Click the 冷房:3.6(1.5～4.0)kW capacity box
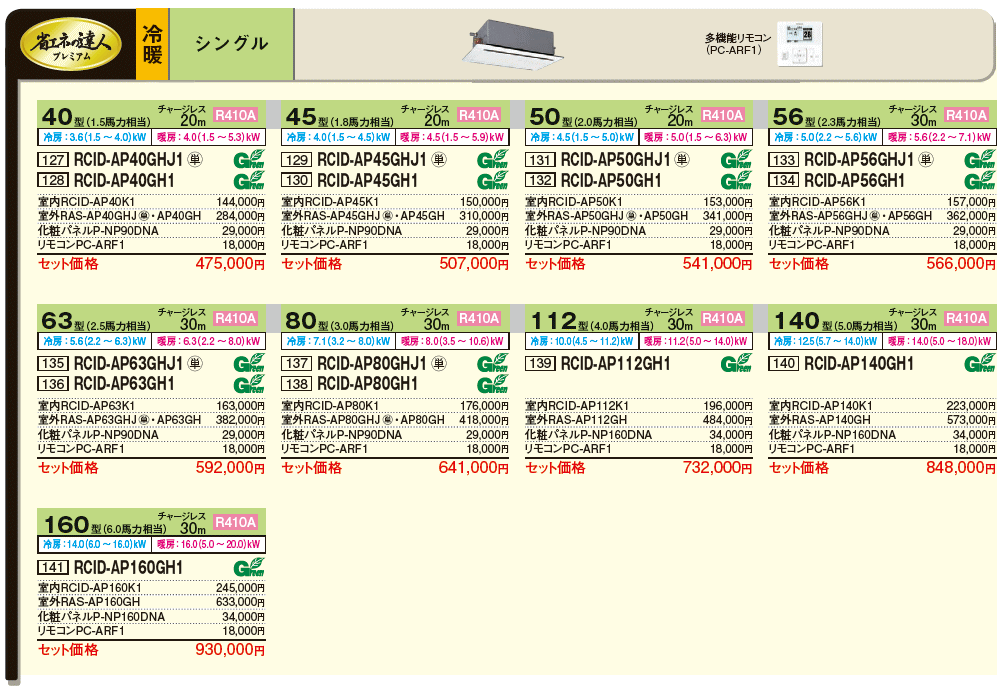Viewport: 1008px width, 688px height. (94, 137)
